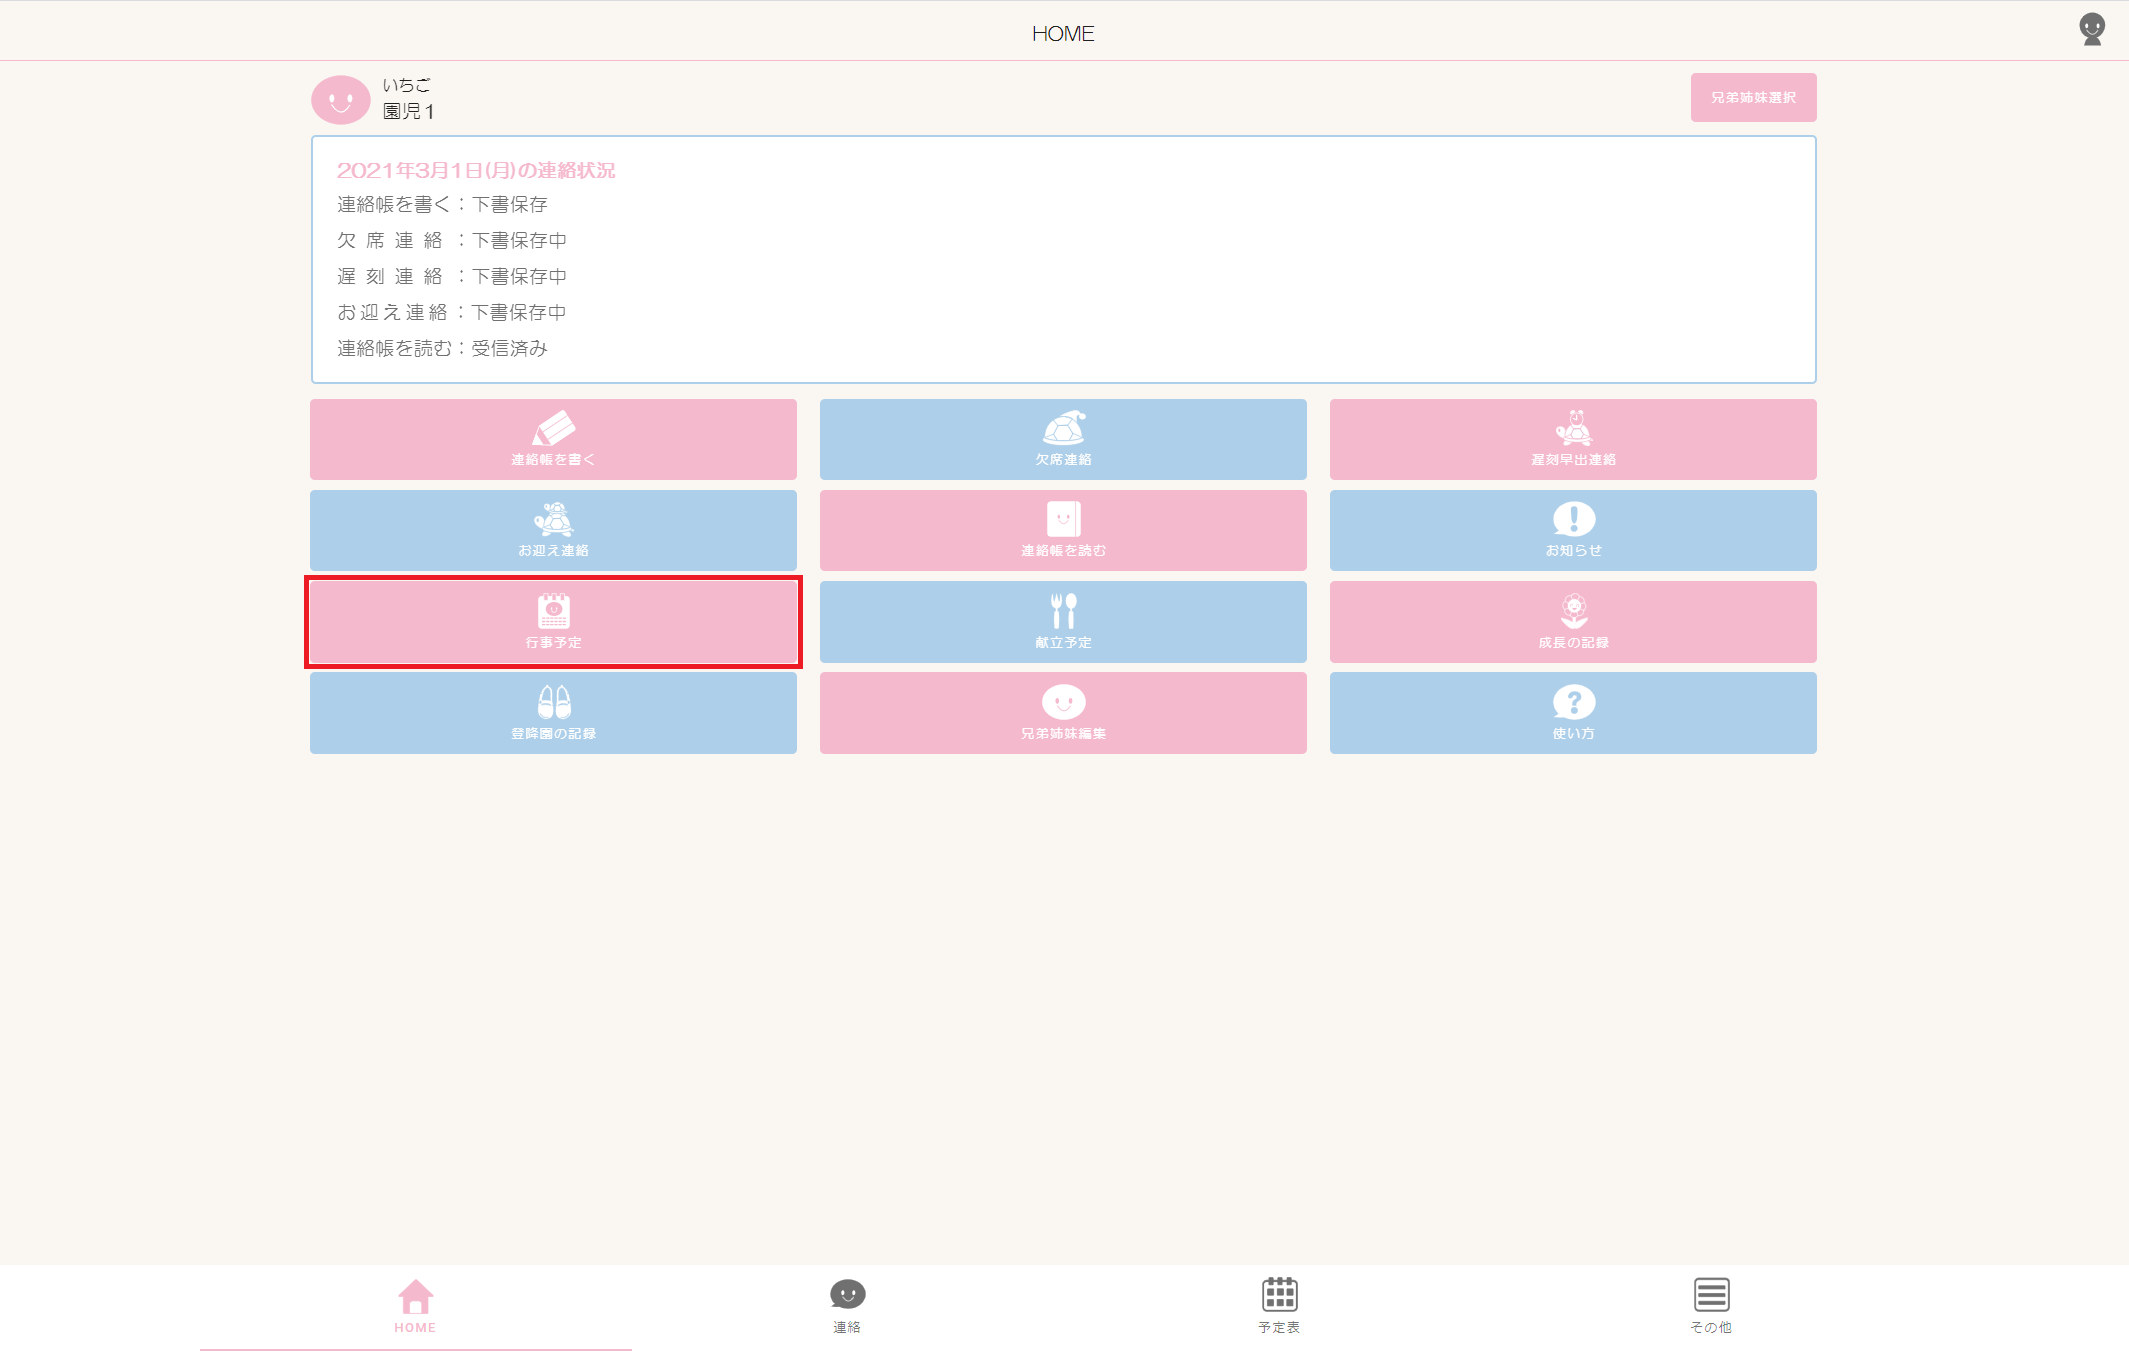The image size is (2129, 1351).
Task: Open 登降園の記録 shoes tile
Action: point(553,713)
